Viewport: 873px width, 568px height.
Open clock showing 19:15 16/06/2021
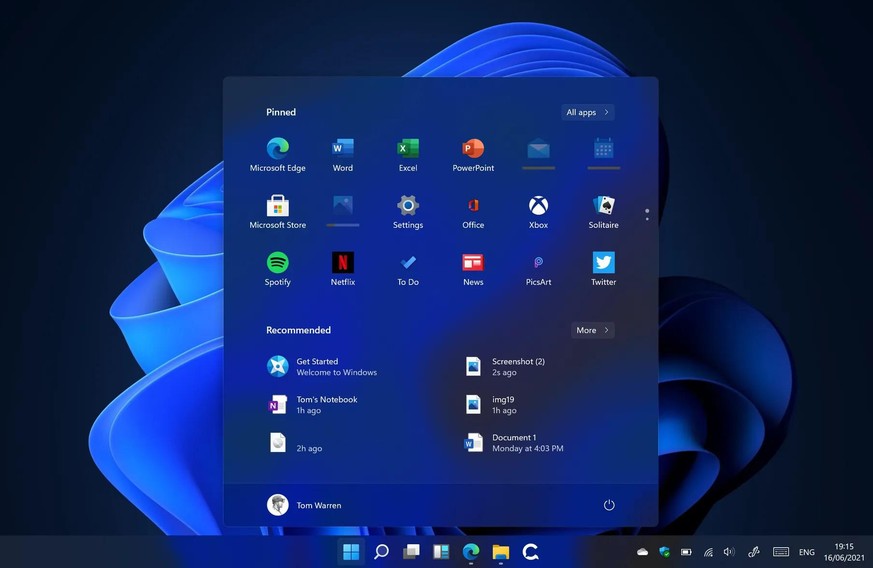click(x=844, y=552)
